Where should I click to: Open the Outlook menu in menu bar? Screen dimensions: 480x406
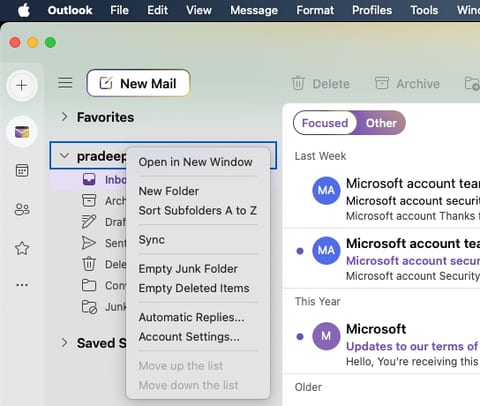point(70,10)
